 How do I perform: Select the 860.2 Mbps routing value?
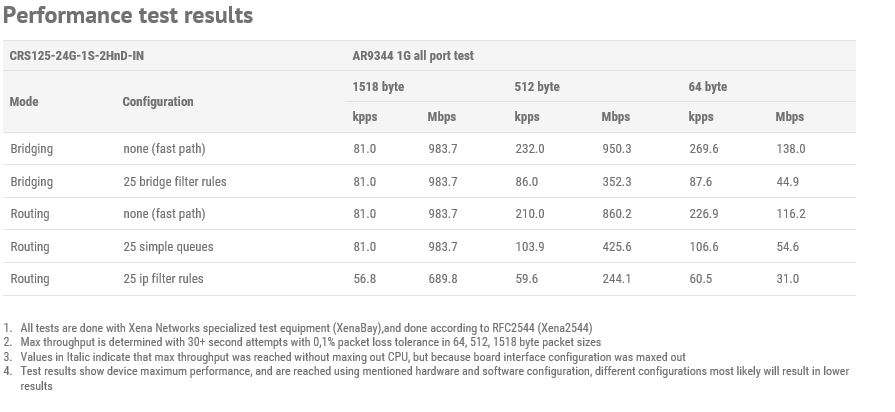616,214
